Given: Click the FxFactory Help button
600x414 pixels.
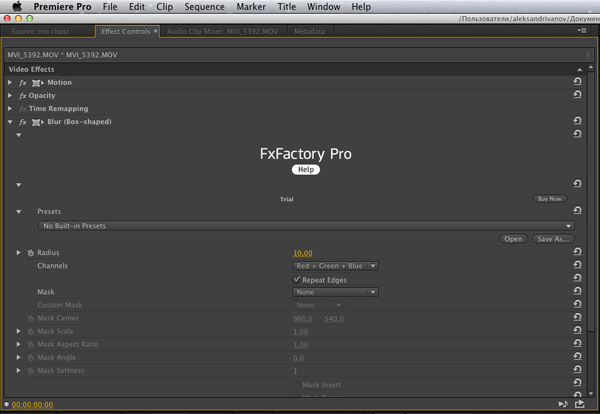Looking at the screenshot, I should pos(306,170).
